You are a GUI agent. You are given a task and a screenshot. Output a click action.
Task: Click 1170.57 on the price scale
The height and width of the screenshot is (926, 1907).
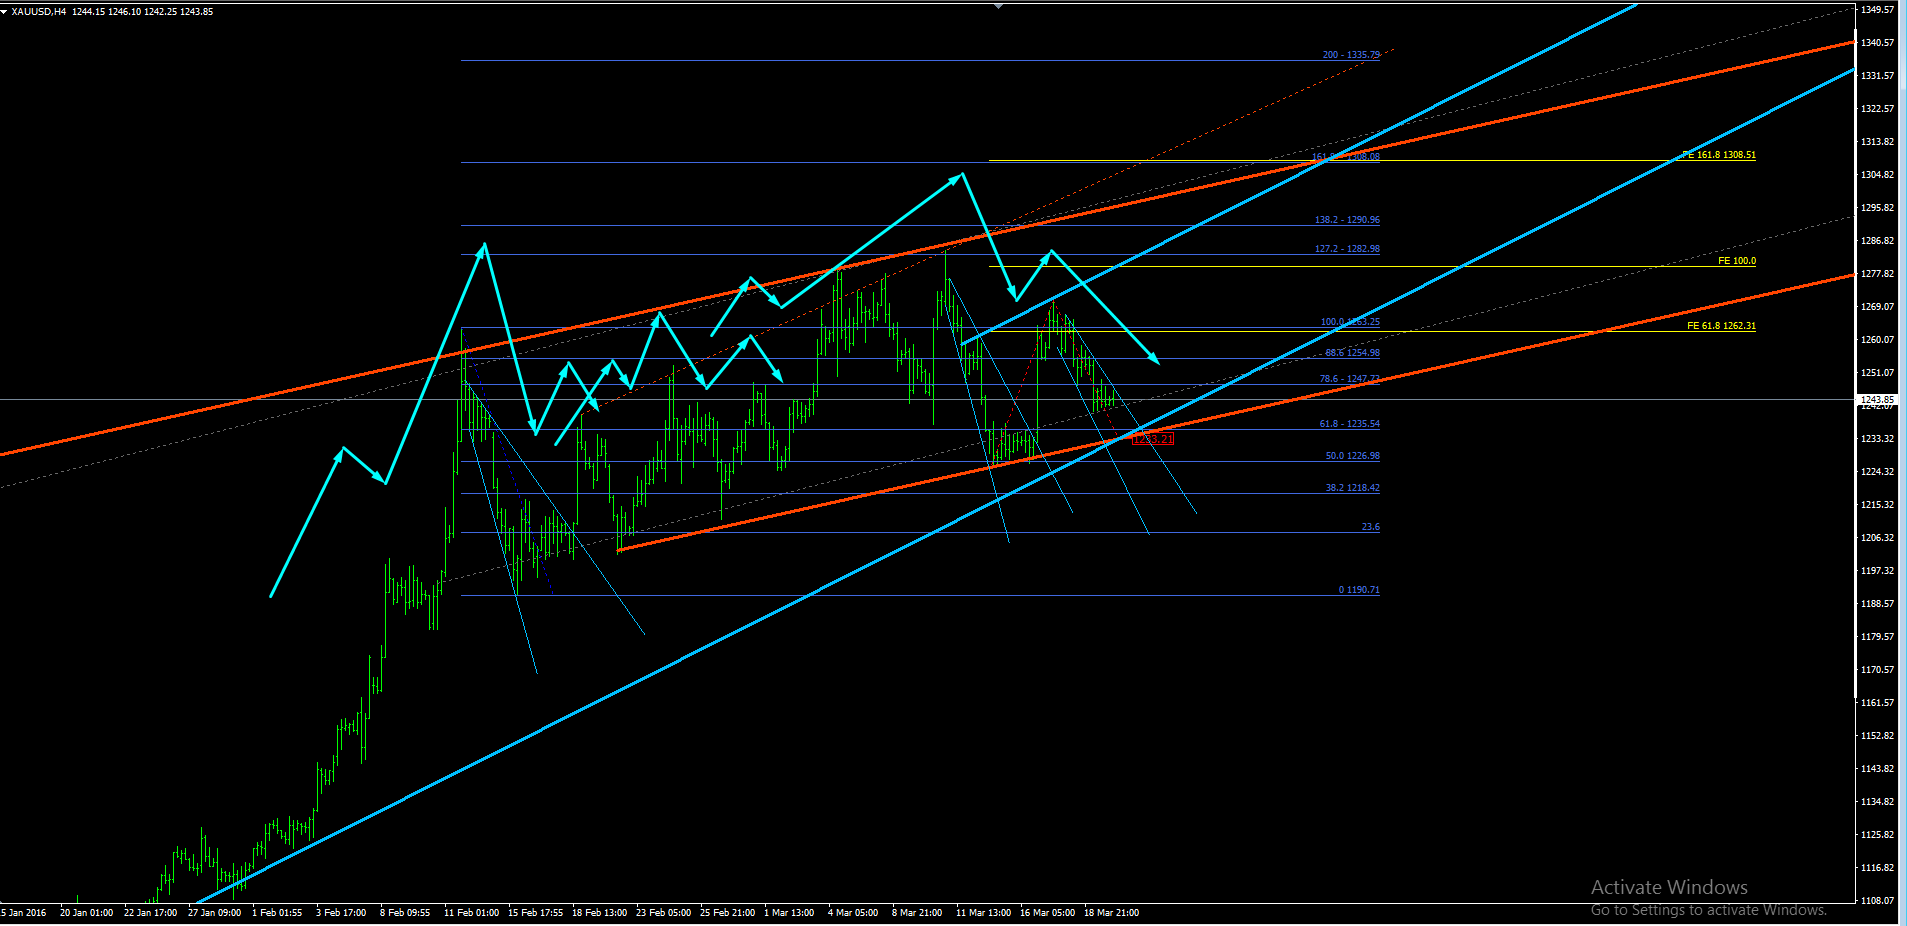pyautogui.click(x=1877, y=670)
